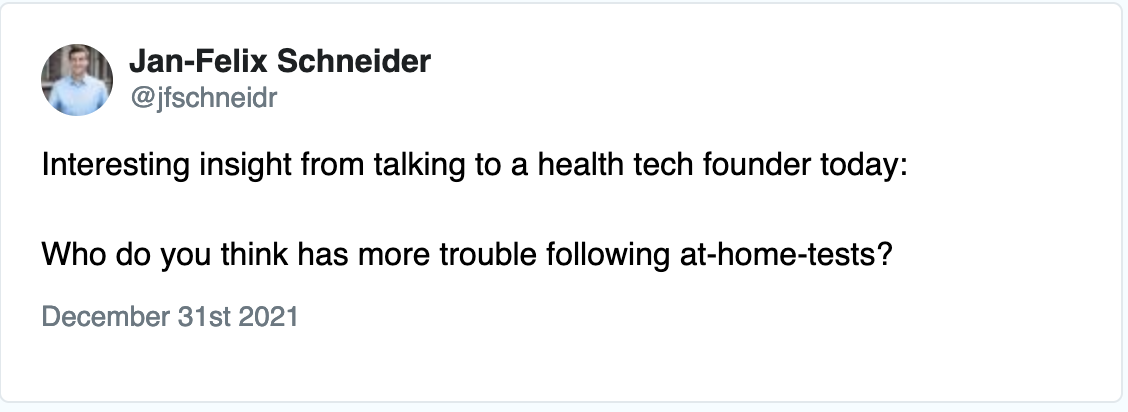Click the word "insight" in the tweet

pos(245,165)
